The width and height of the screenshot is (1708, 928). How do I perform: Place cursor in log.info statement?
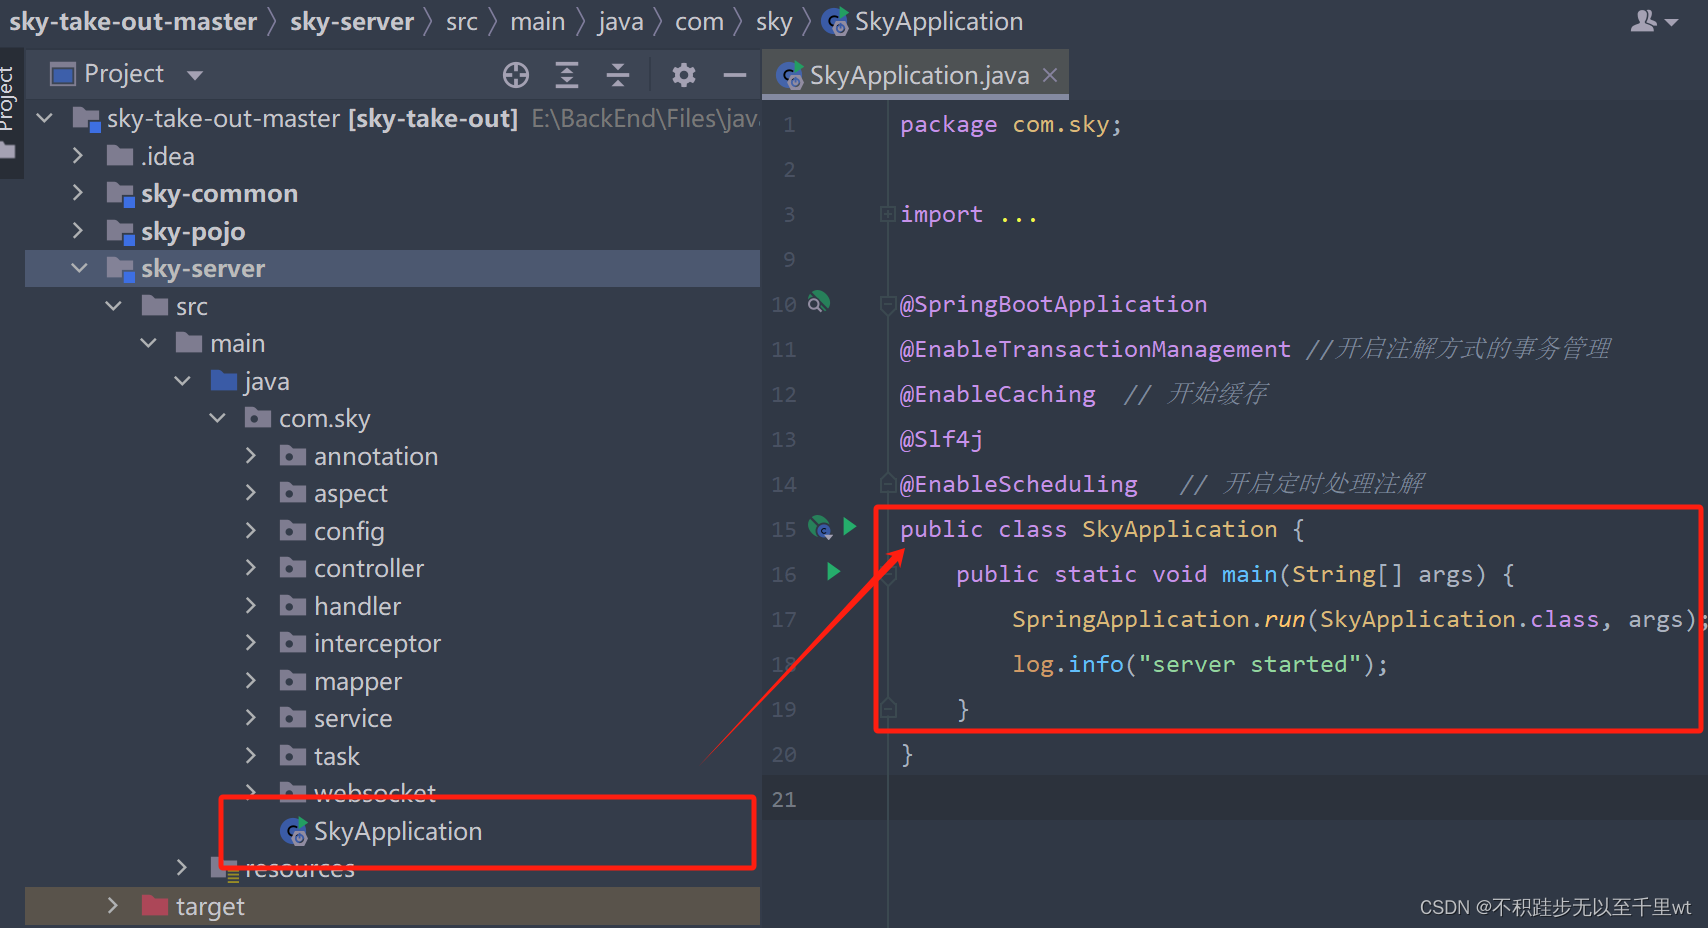click(x=1200, y=664)
